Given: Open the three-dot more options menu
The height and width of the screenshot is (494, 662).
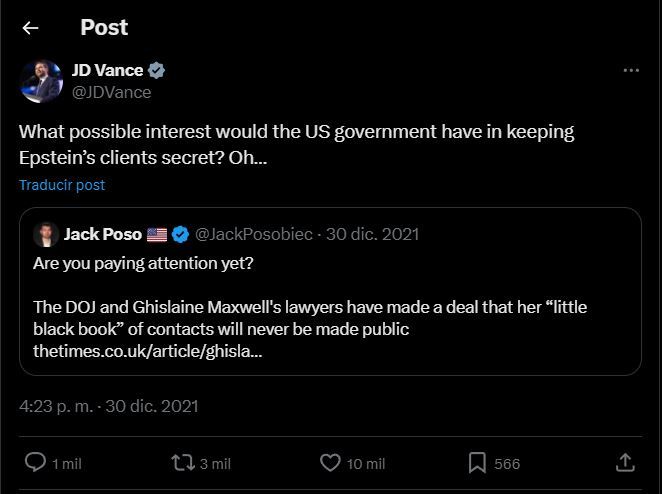Looking at the screenshot, I should (x=631, y=70).
